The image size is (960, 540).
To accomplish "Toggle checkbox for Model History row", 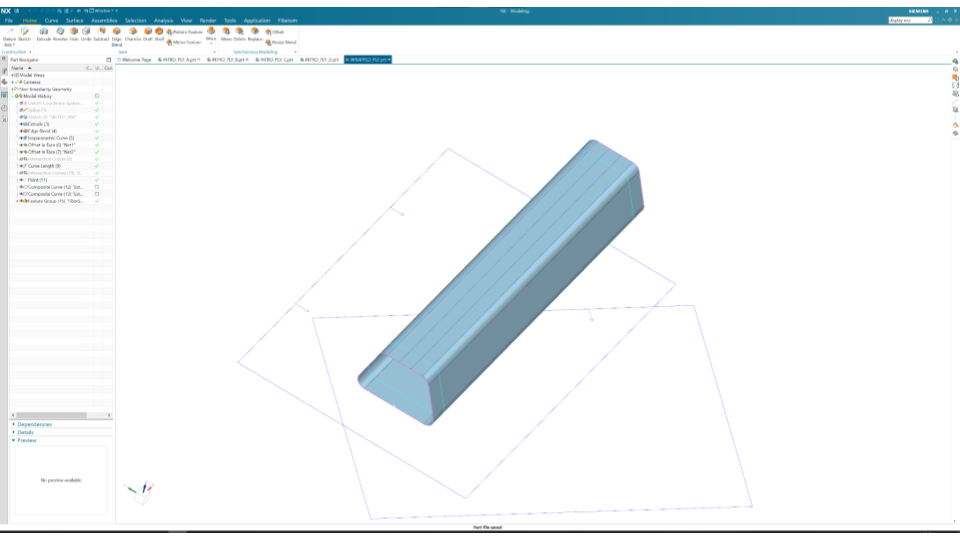I will [97, 96].
